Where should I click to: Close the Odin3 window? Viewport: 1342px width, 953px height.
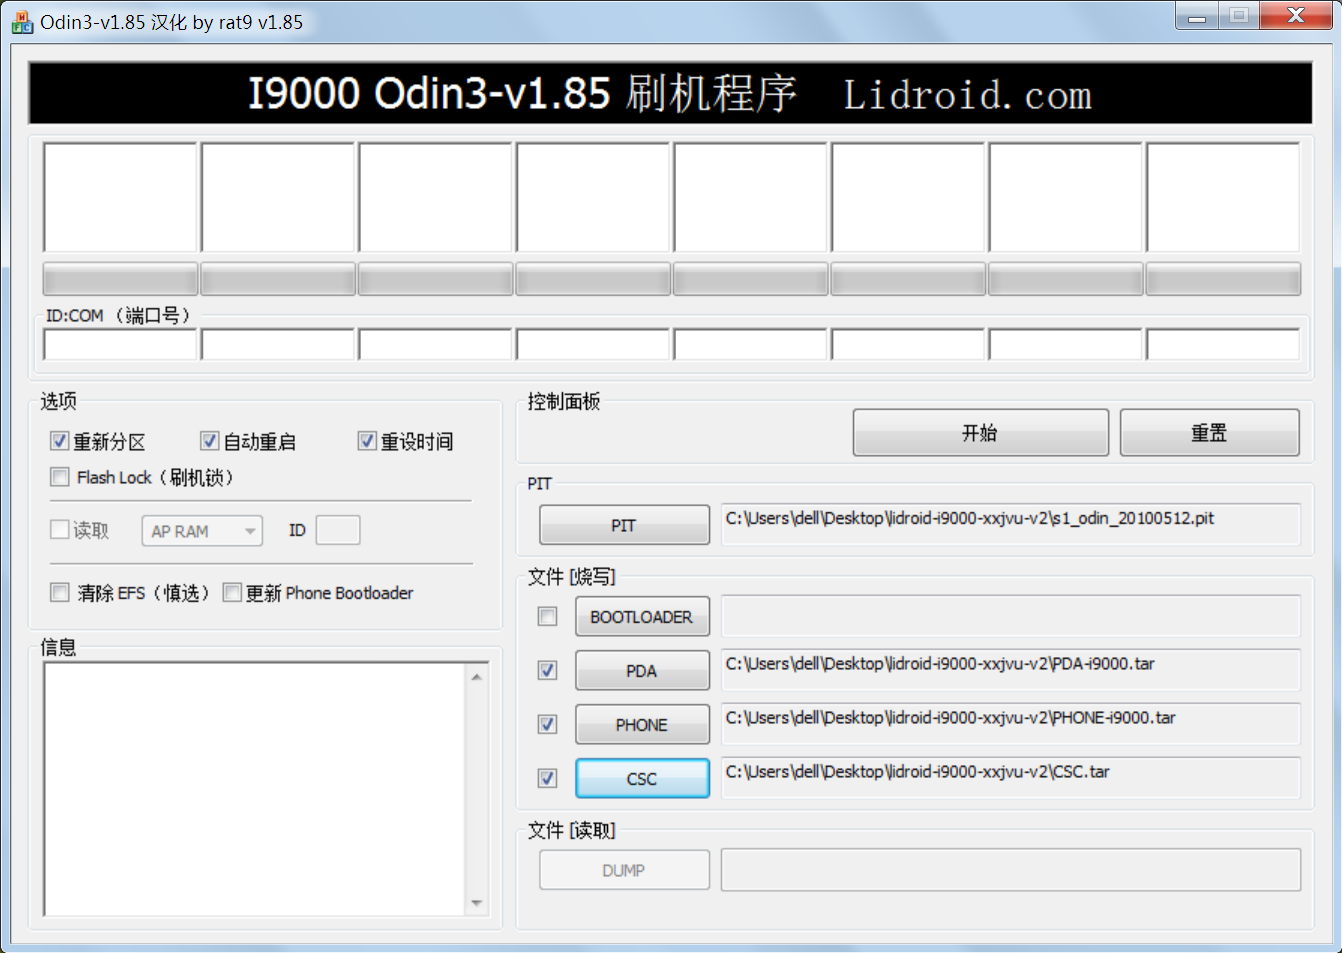point(1295,16)
